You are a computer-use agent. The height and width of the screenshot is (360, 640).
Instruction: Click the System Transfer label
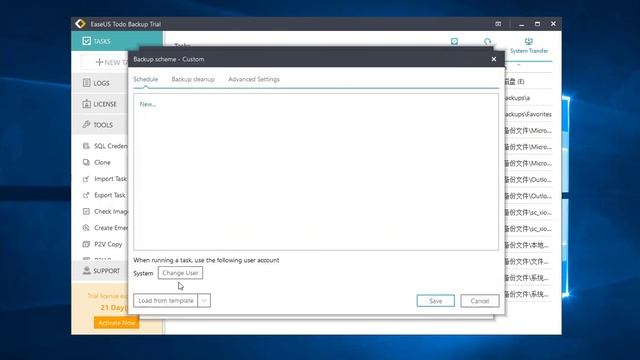click(529, 51)
